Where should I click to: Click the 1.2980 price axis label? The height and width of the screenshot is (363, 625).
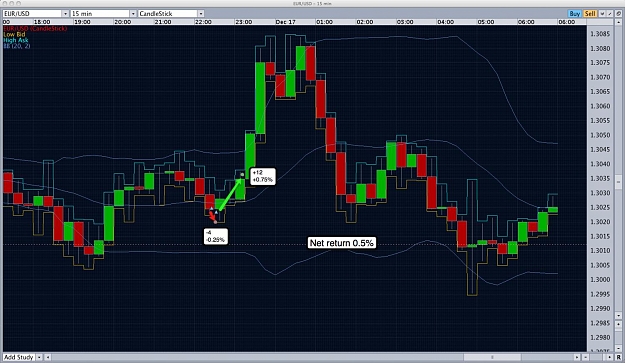tap(600, 337)
